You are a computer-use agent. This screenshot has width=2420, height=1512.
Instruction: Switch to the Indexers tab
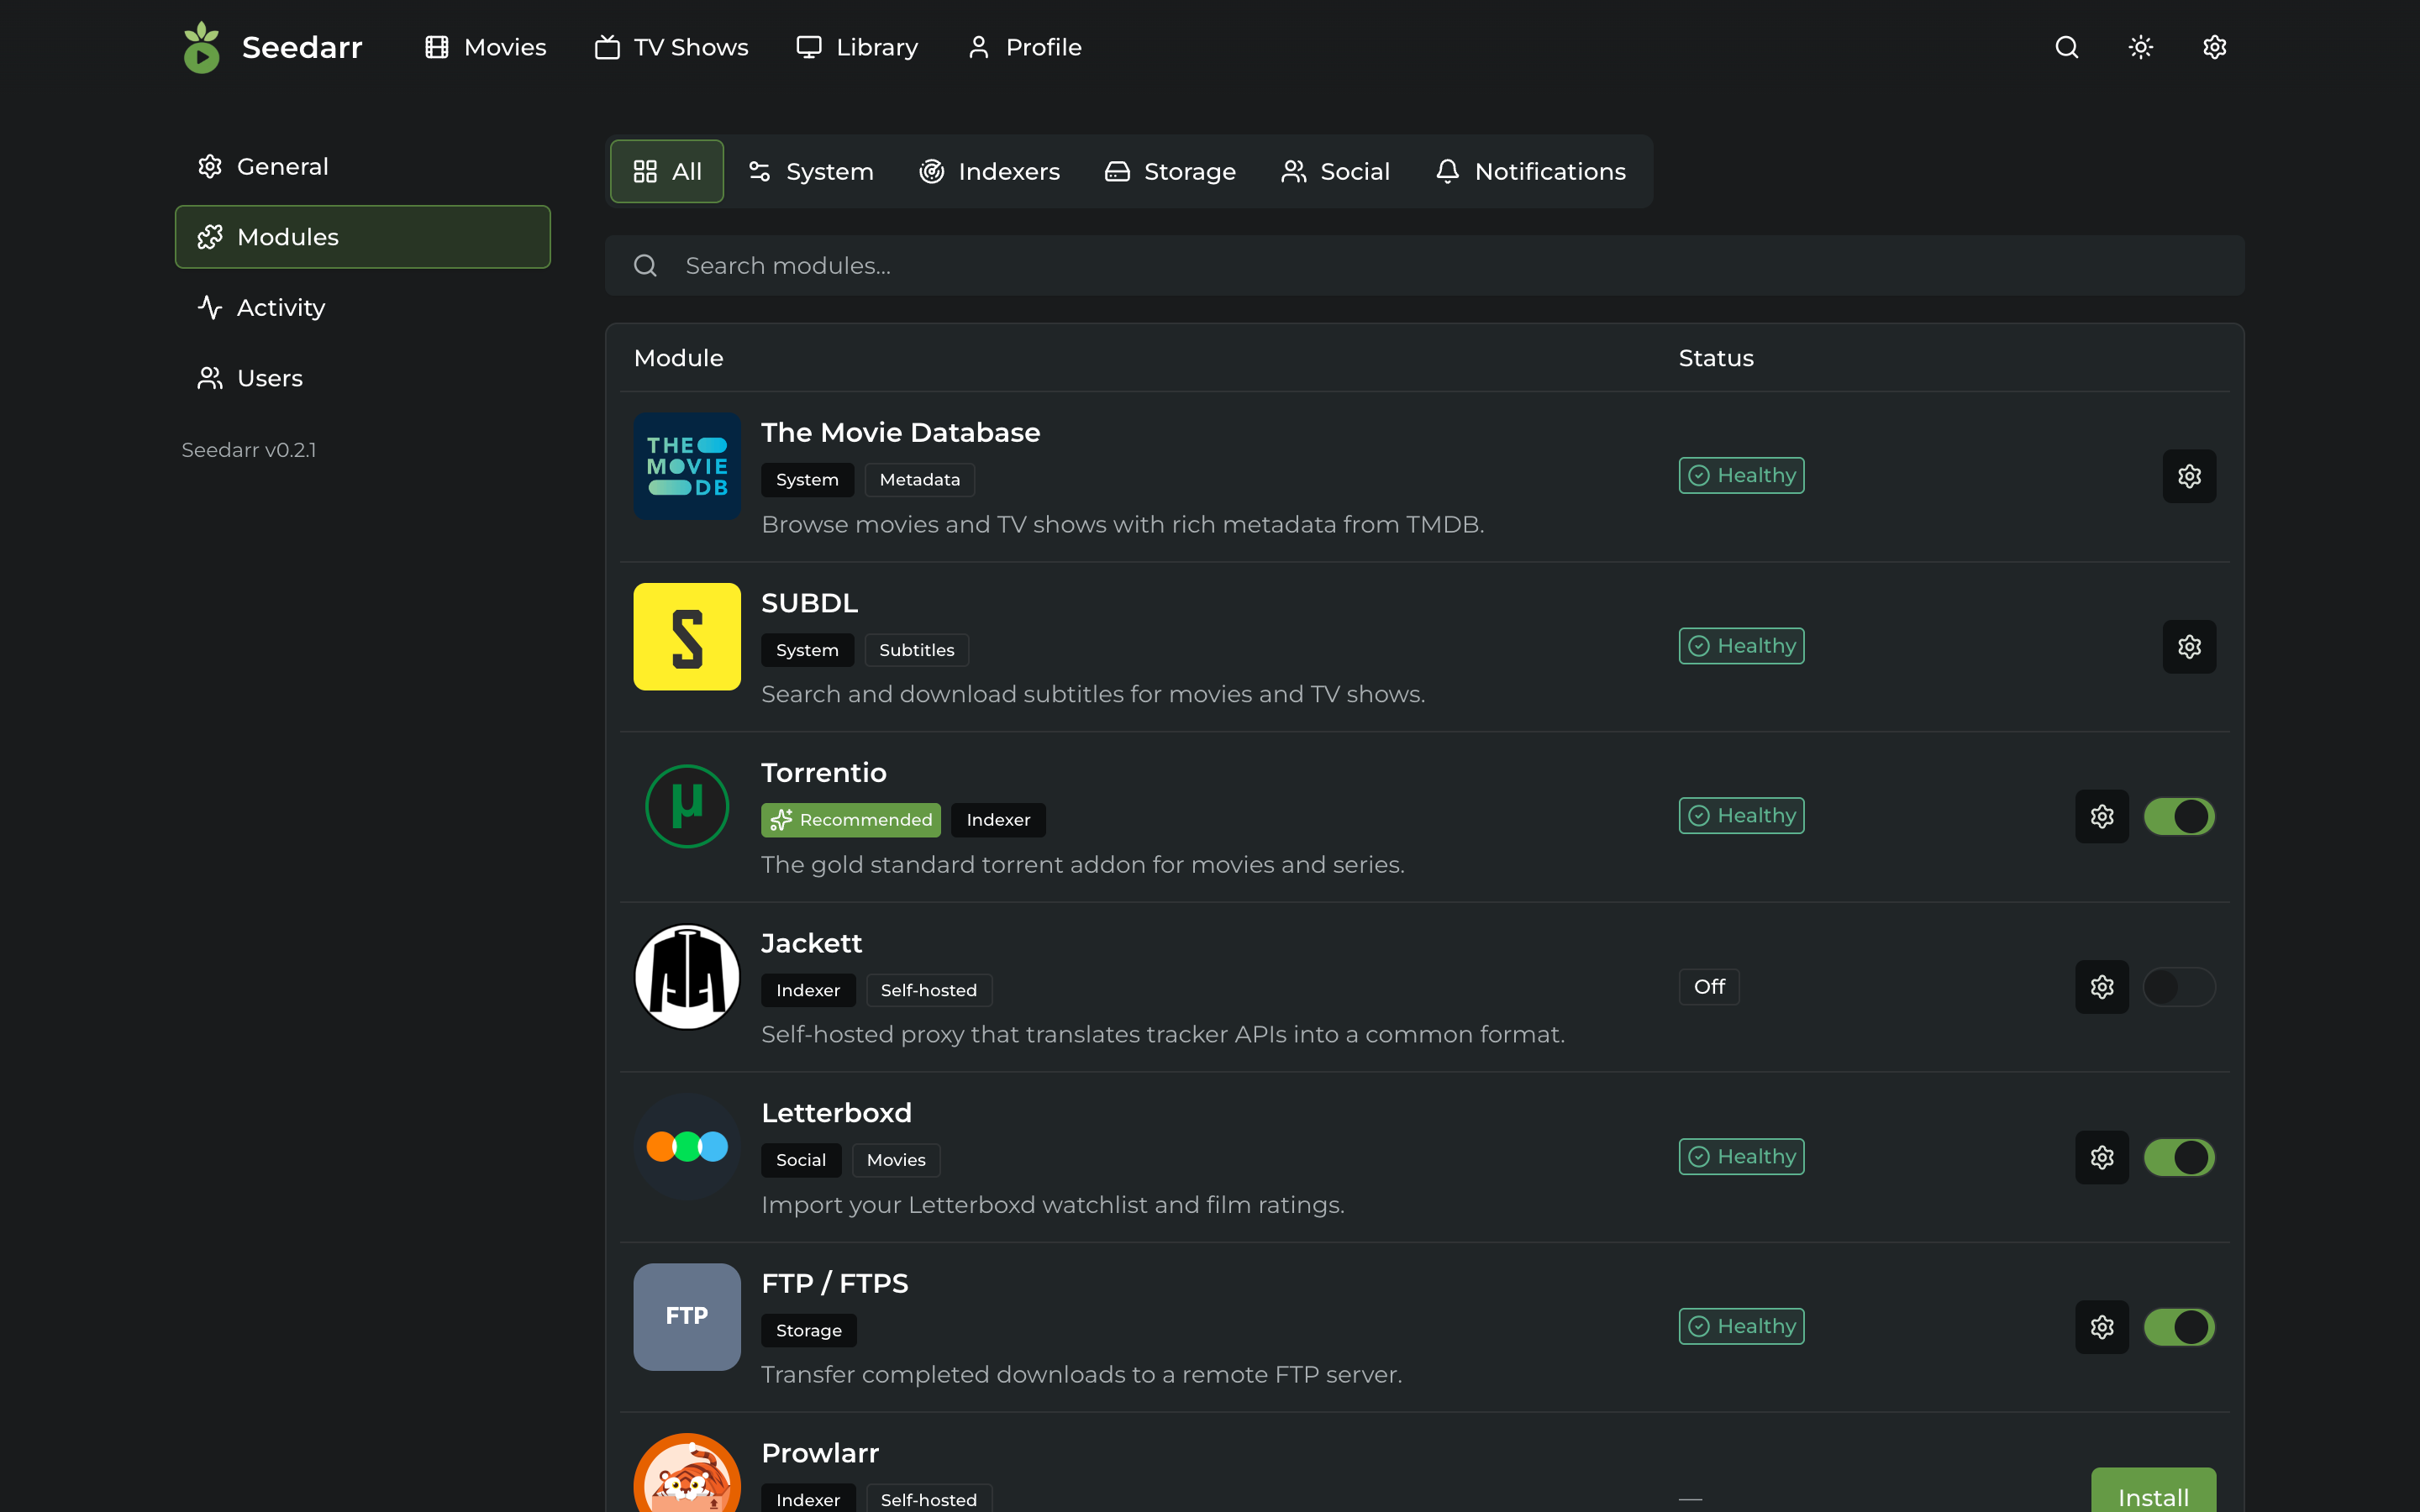989,171
